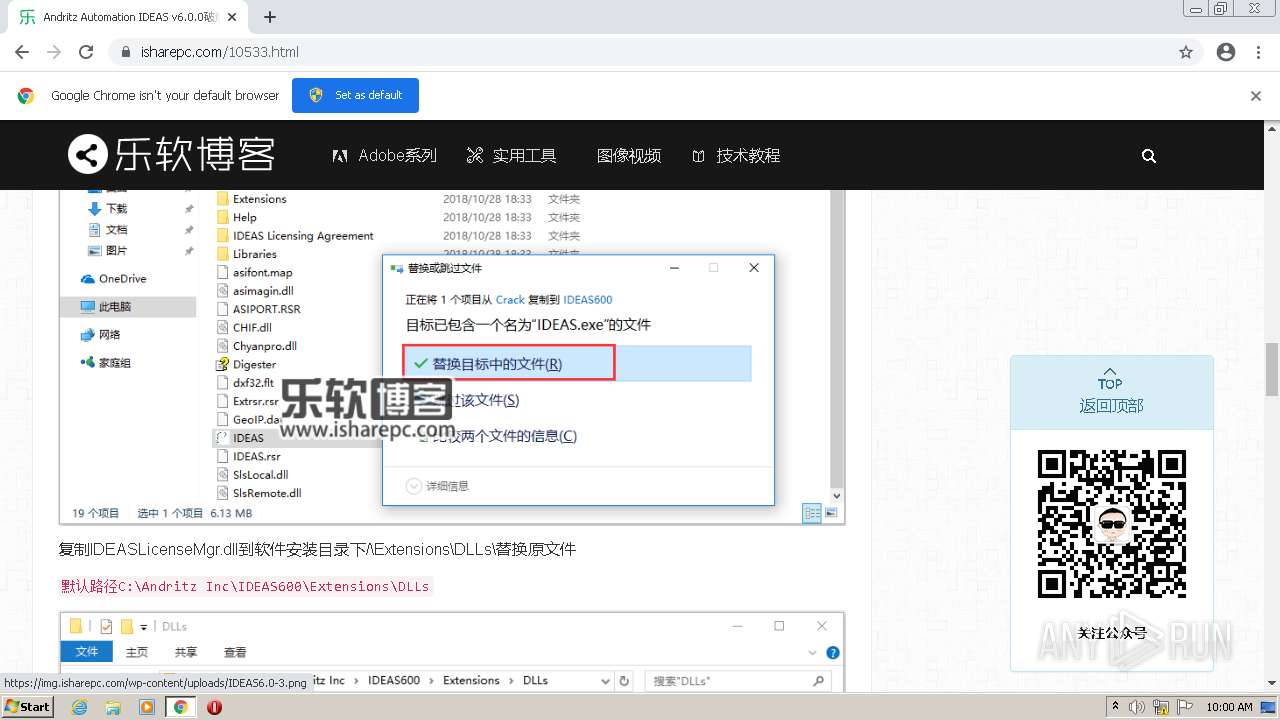Click the page vertical scrollbar thumb
Viewport: 1280px width, 720px height.
(1272, 370)
